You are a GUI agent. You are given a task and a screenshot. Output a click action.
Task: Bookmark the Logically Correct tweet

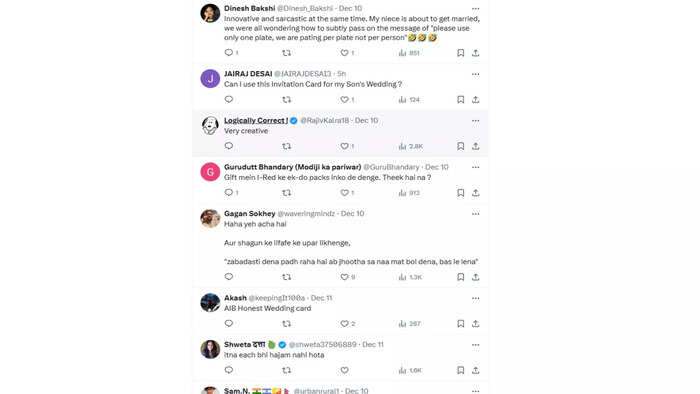coord(461,146)
